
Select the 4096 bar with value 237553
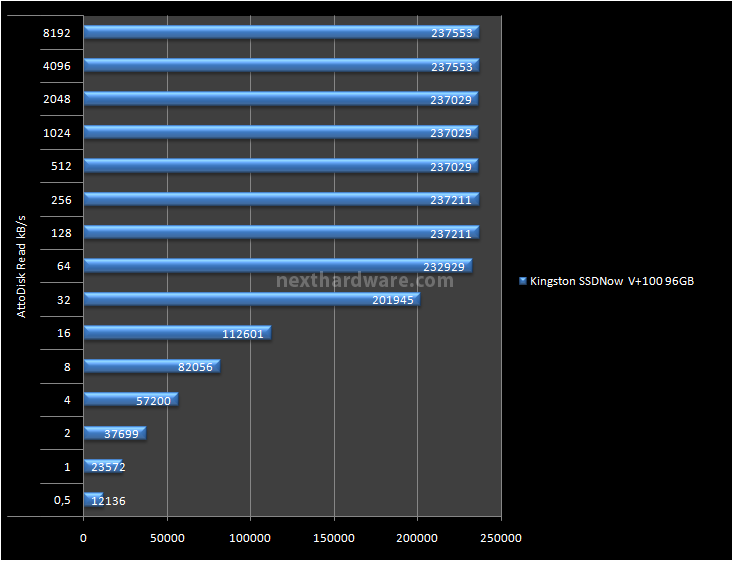281,66
